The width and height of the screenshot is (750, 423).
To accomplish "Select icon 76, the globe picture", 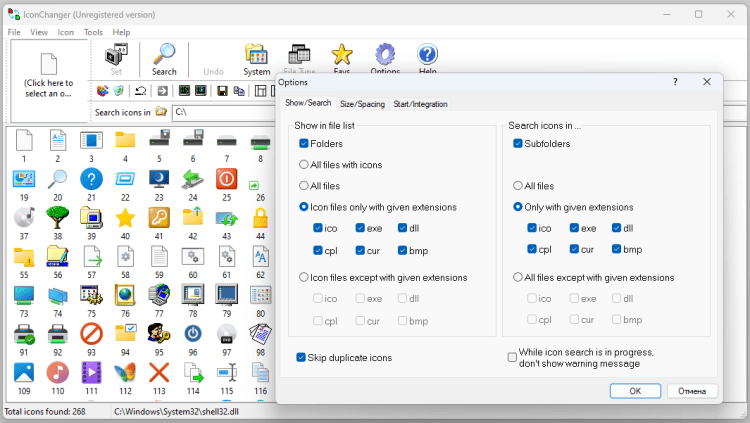I will 125,295.
